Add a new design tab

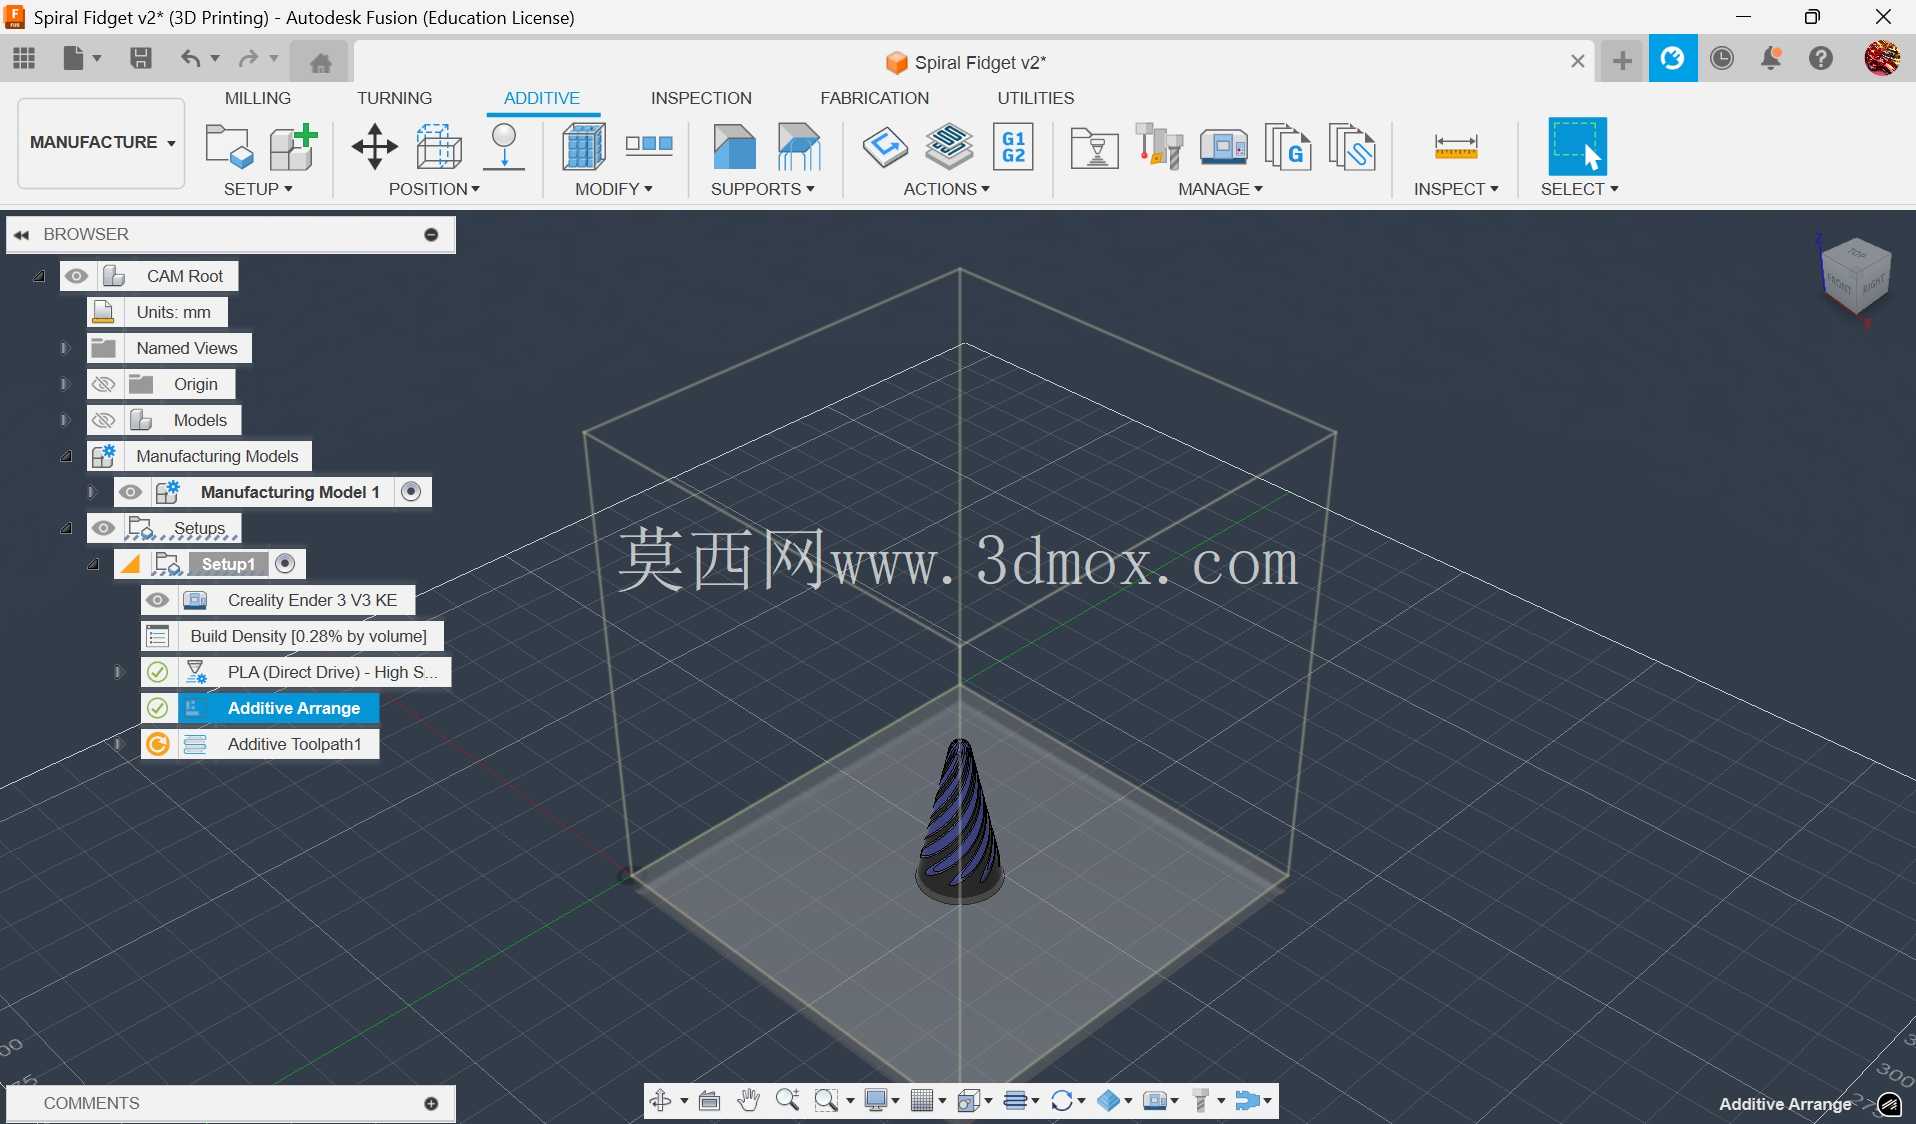pyautogui.click(x=1622, y=61)
